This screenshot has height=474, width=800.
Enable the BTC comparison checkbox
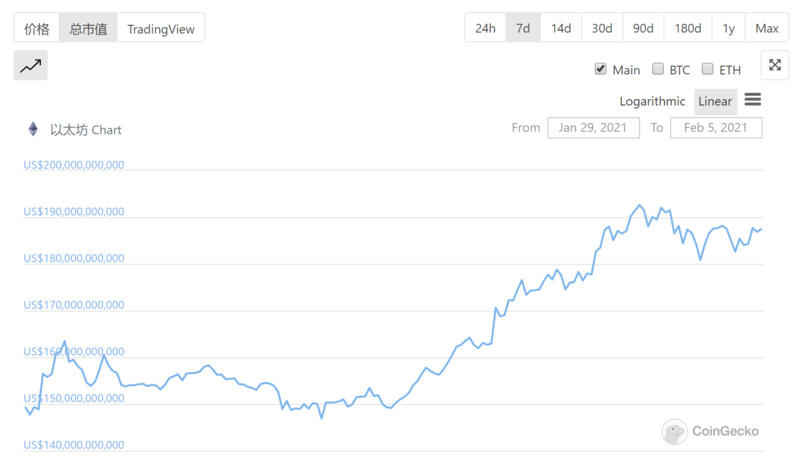point(658,68)
